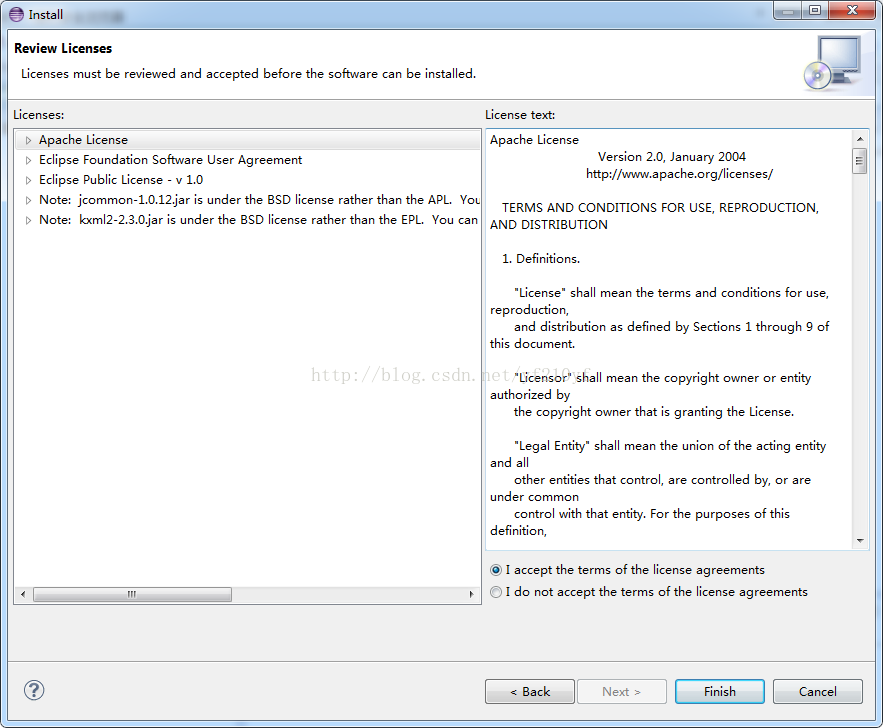
Task: Select Eclipse Foundation Software User Agreement row
Action: (x=248, y=160)
